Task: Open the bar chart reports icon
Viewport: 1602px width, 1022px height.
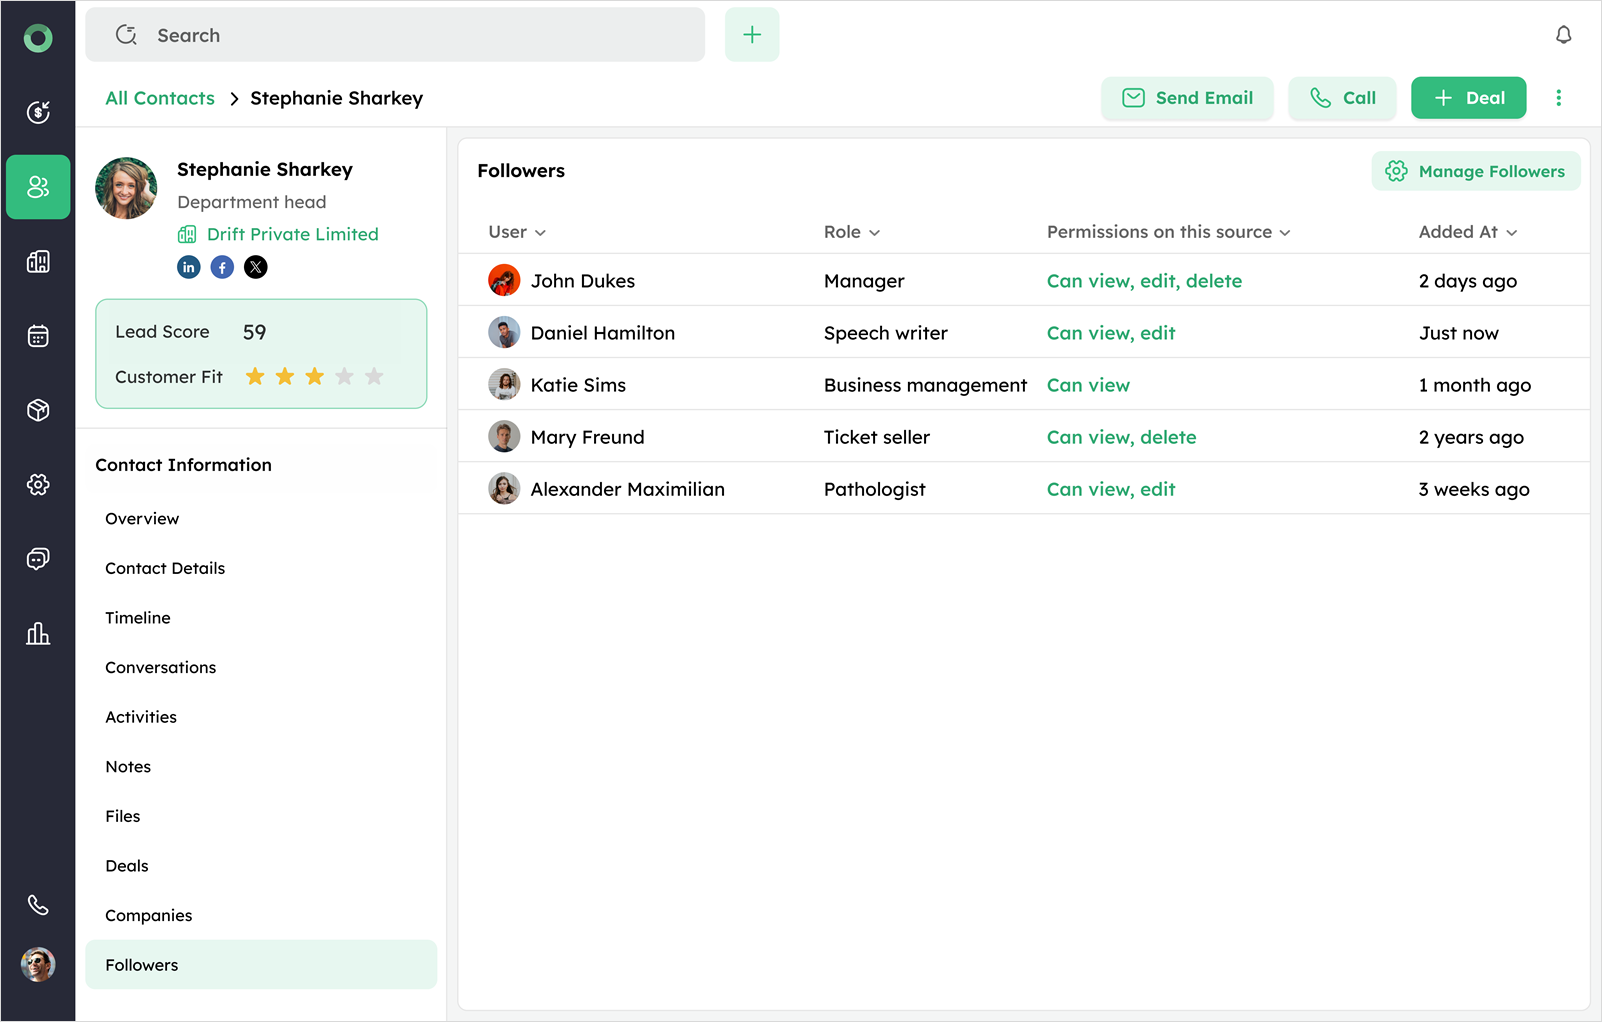Action: tap(38, 633)
